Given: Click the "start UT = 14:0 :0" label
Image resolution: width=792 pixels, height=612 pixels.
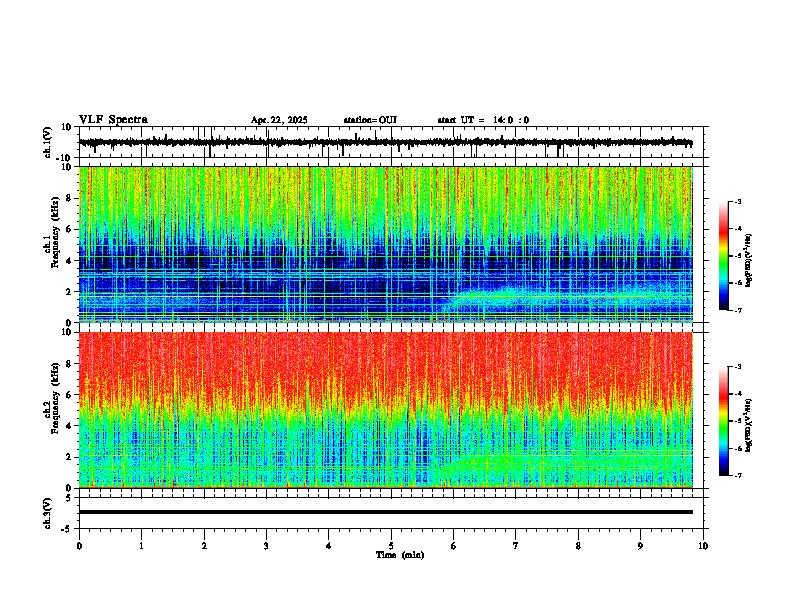Looking at the screenshot, I should [483, 120].
